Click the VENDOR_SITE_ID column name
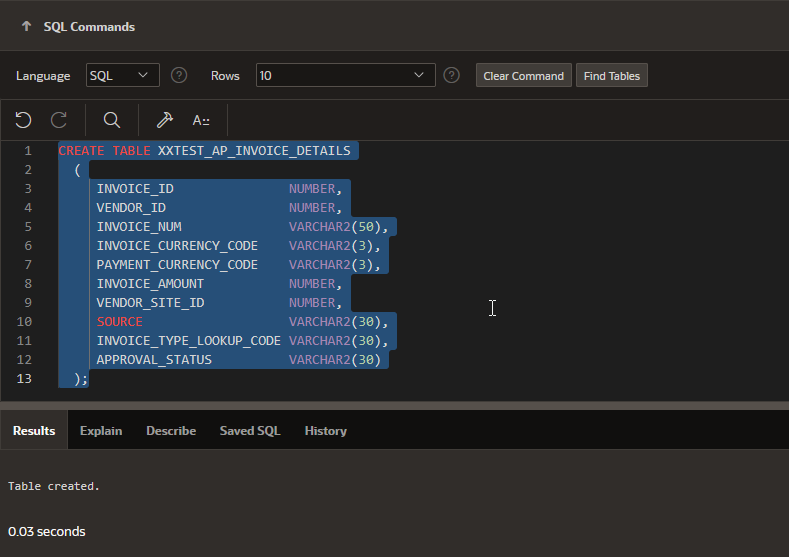789x557 pixels. point(150,303)
